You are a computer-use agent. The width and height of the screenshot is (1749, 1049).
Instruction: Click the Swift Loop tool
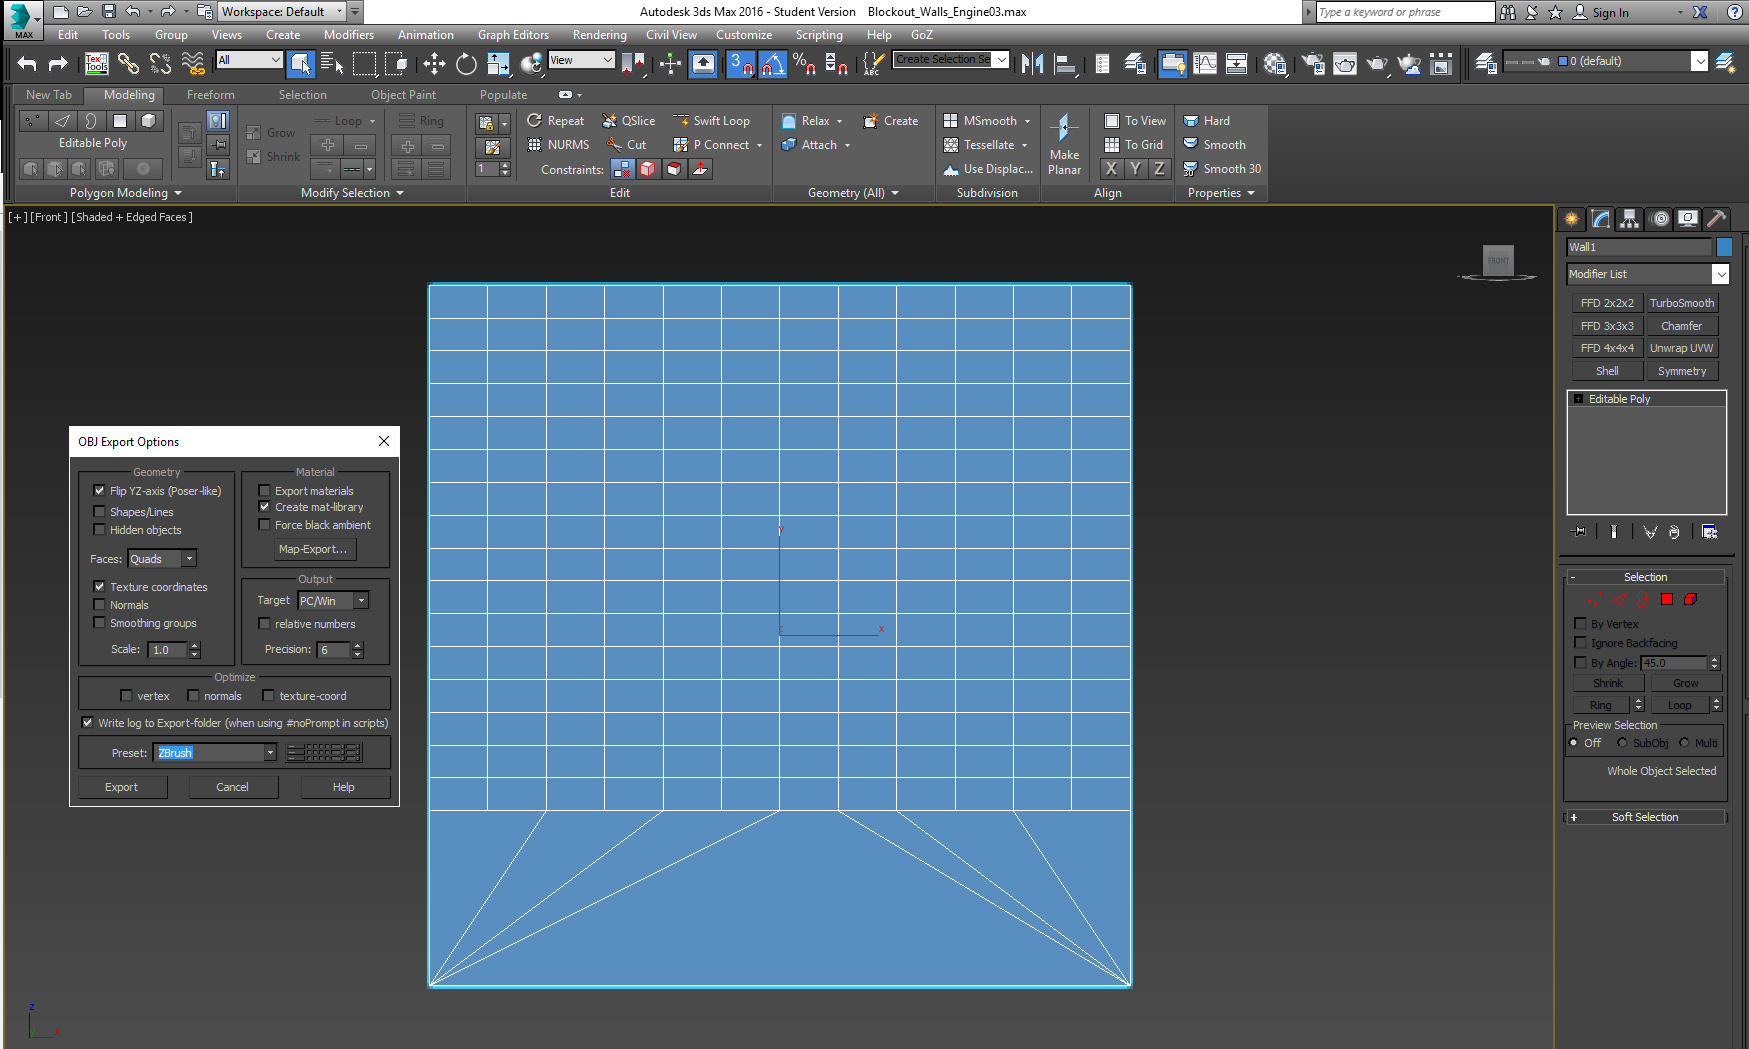click(711, 121)
